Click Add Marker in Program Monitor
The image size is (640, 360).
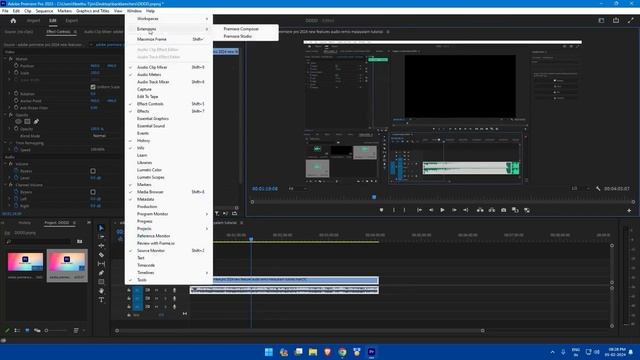[x=381, y=210]
